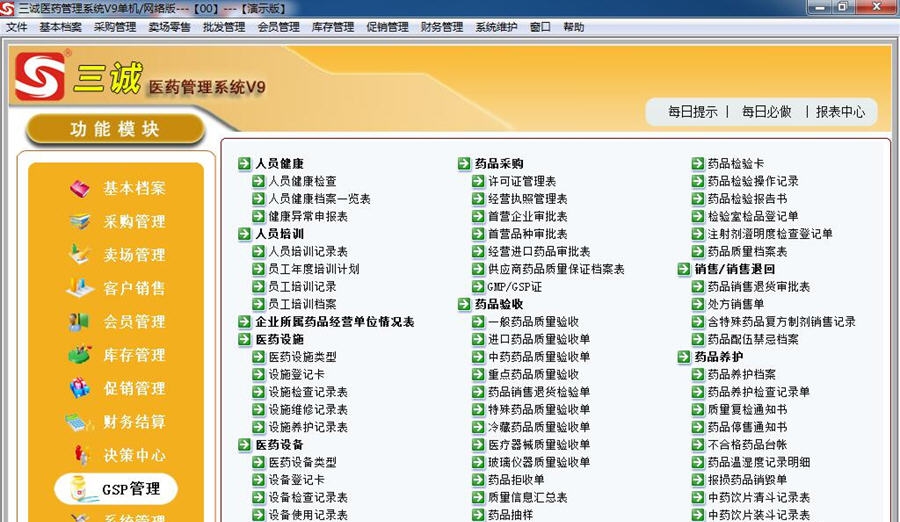Open 不合格药品台帐 entry

tap(747, 444)
